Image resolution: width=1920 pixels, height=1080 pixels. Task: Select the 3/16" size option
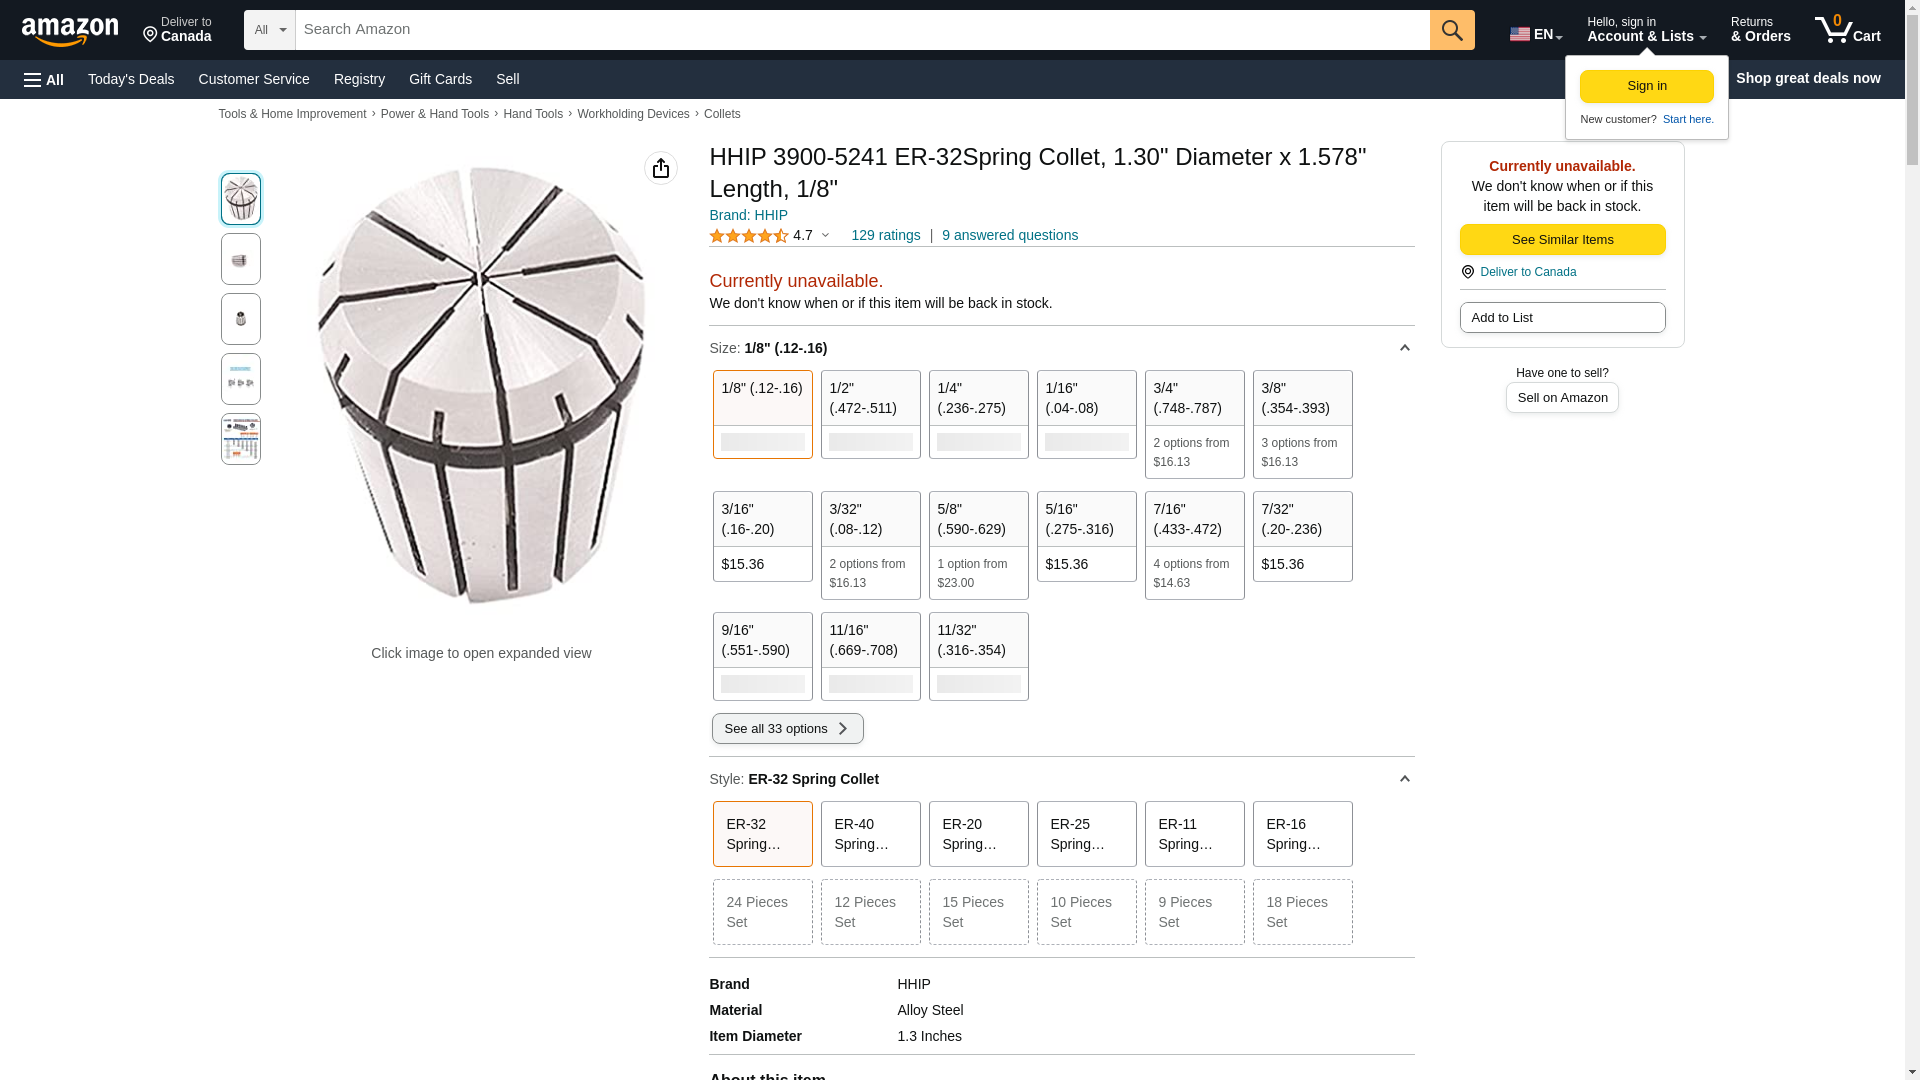(762, 536)
